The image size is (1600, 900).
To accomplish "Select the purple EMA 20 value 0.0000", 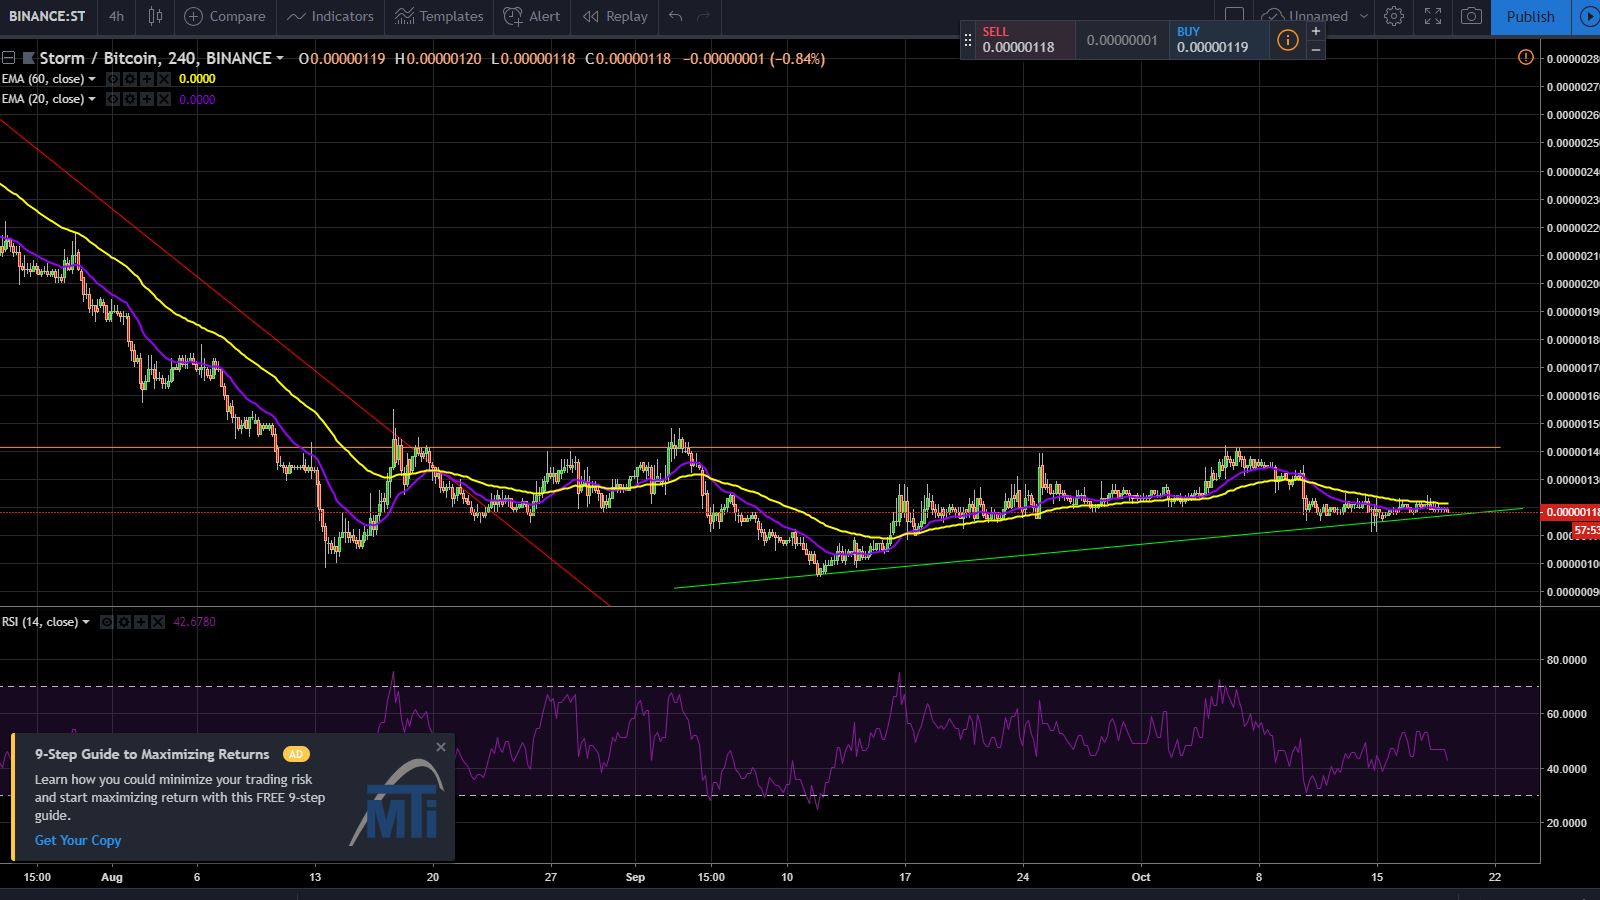I will 197,99.
